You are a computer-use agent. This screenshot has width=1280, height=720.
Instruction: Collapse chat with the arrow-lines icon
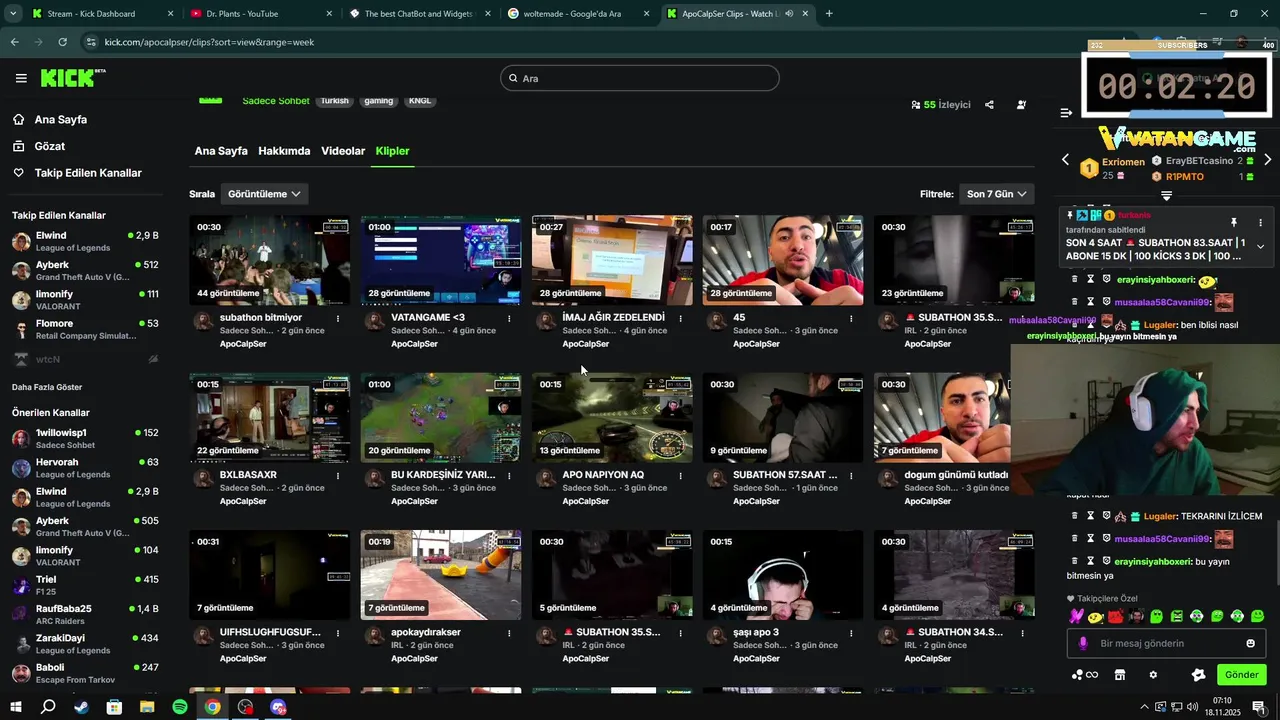[x=1066, y=113]
